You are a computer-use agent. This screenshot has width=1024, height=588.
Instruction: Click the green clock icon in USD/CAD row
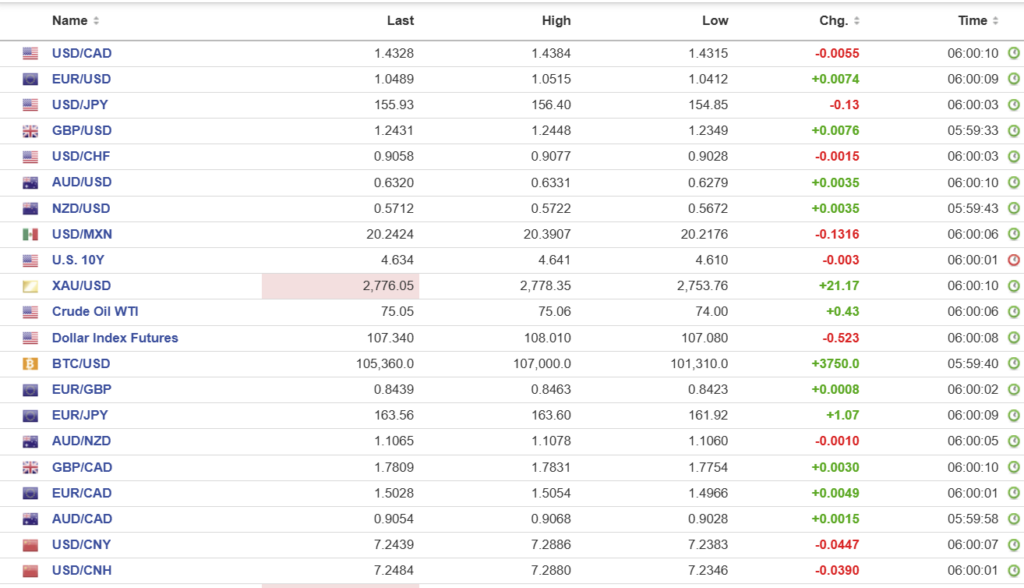[x=1013, y=53]
